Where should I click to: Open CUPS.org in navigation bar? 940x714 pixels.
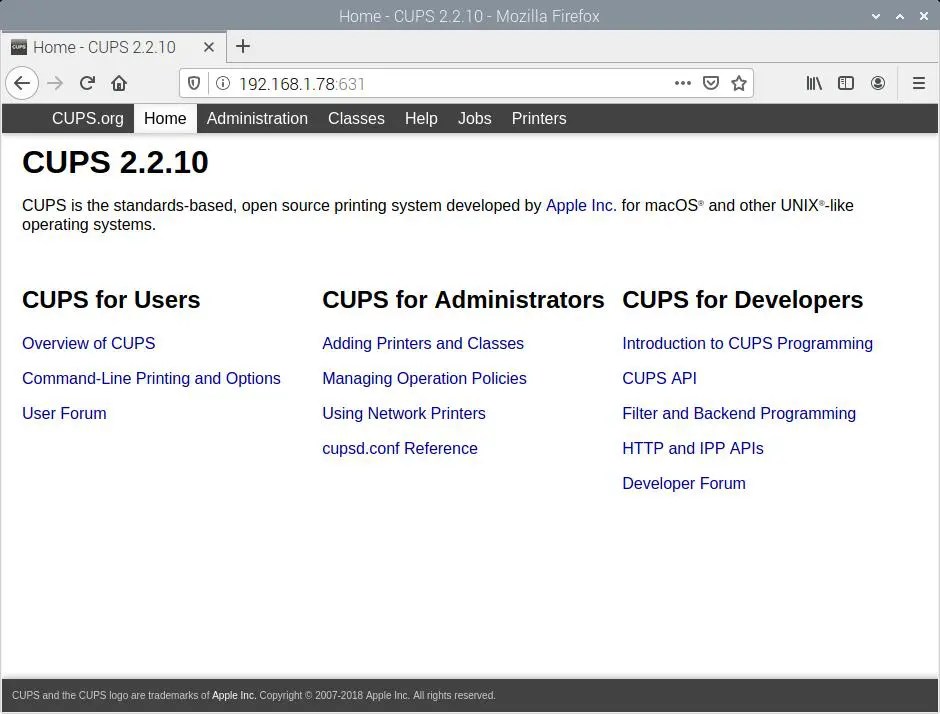click(x=88, y=118)
